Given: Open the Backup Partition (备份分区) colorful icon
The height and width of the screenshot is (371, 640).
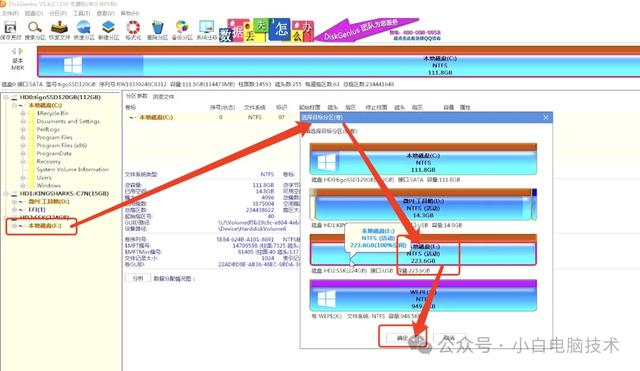Looking at the screenshot, I should [x=182, y=28].
